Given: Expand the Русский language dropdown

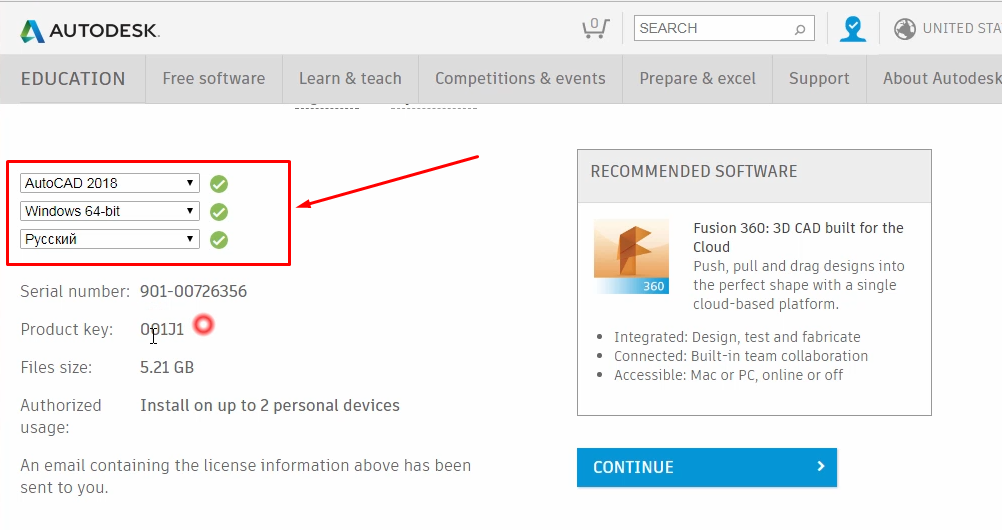Looking at the screenshot, I should (x=110, y=239).
